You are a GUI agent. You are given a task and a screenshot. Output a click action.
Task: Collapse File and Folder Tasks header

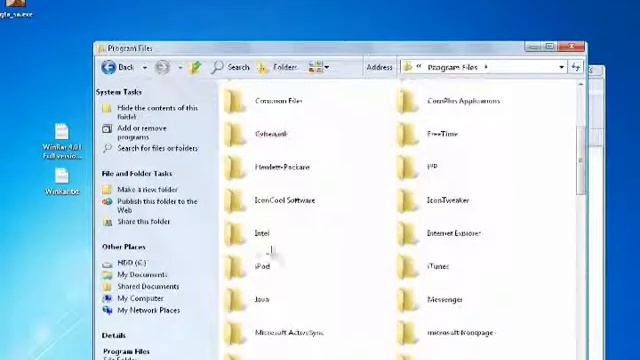(x=137, y=173)
